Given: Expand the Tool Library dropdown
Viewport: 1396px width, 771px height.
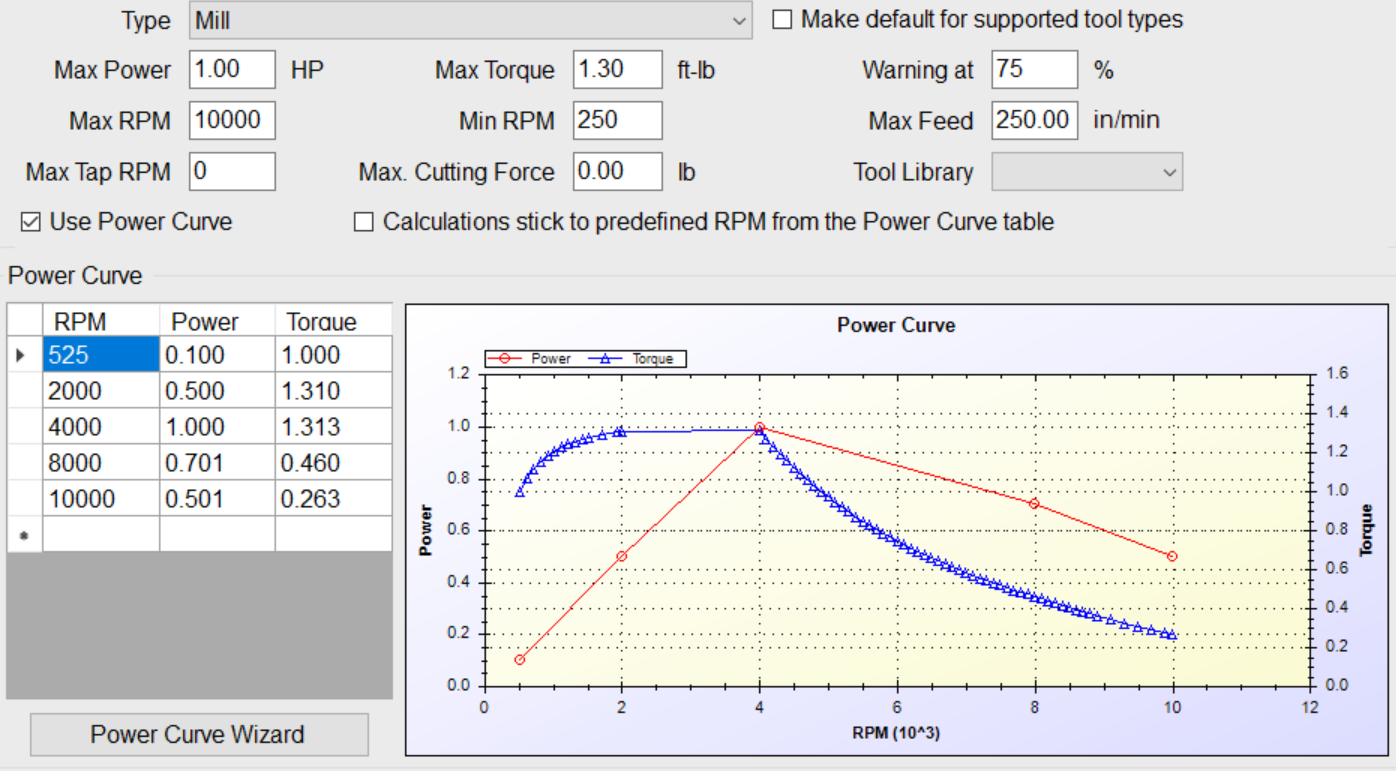Looking at the screenshot, I should point(1087,172).
